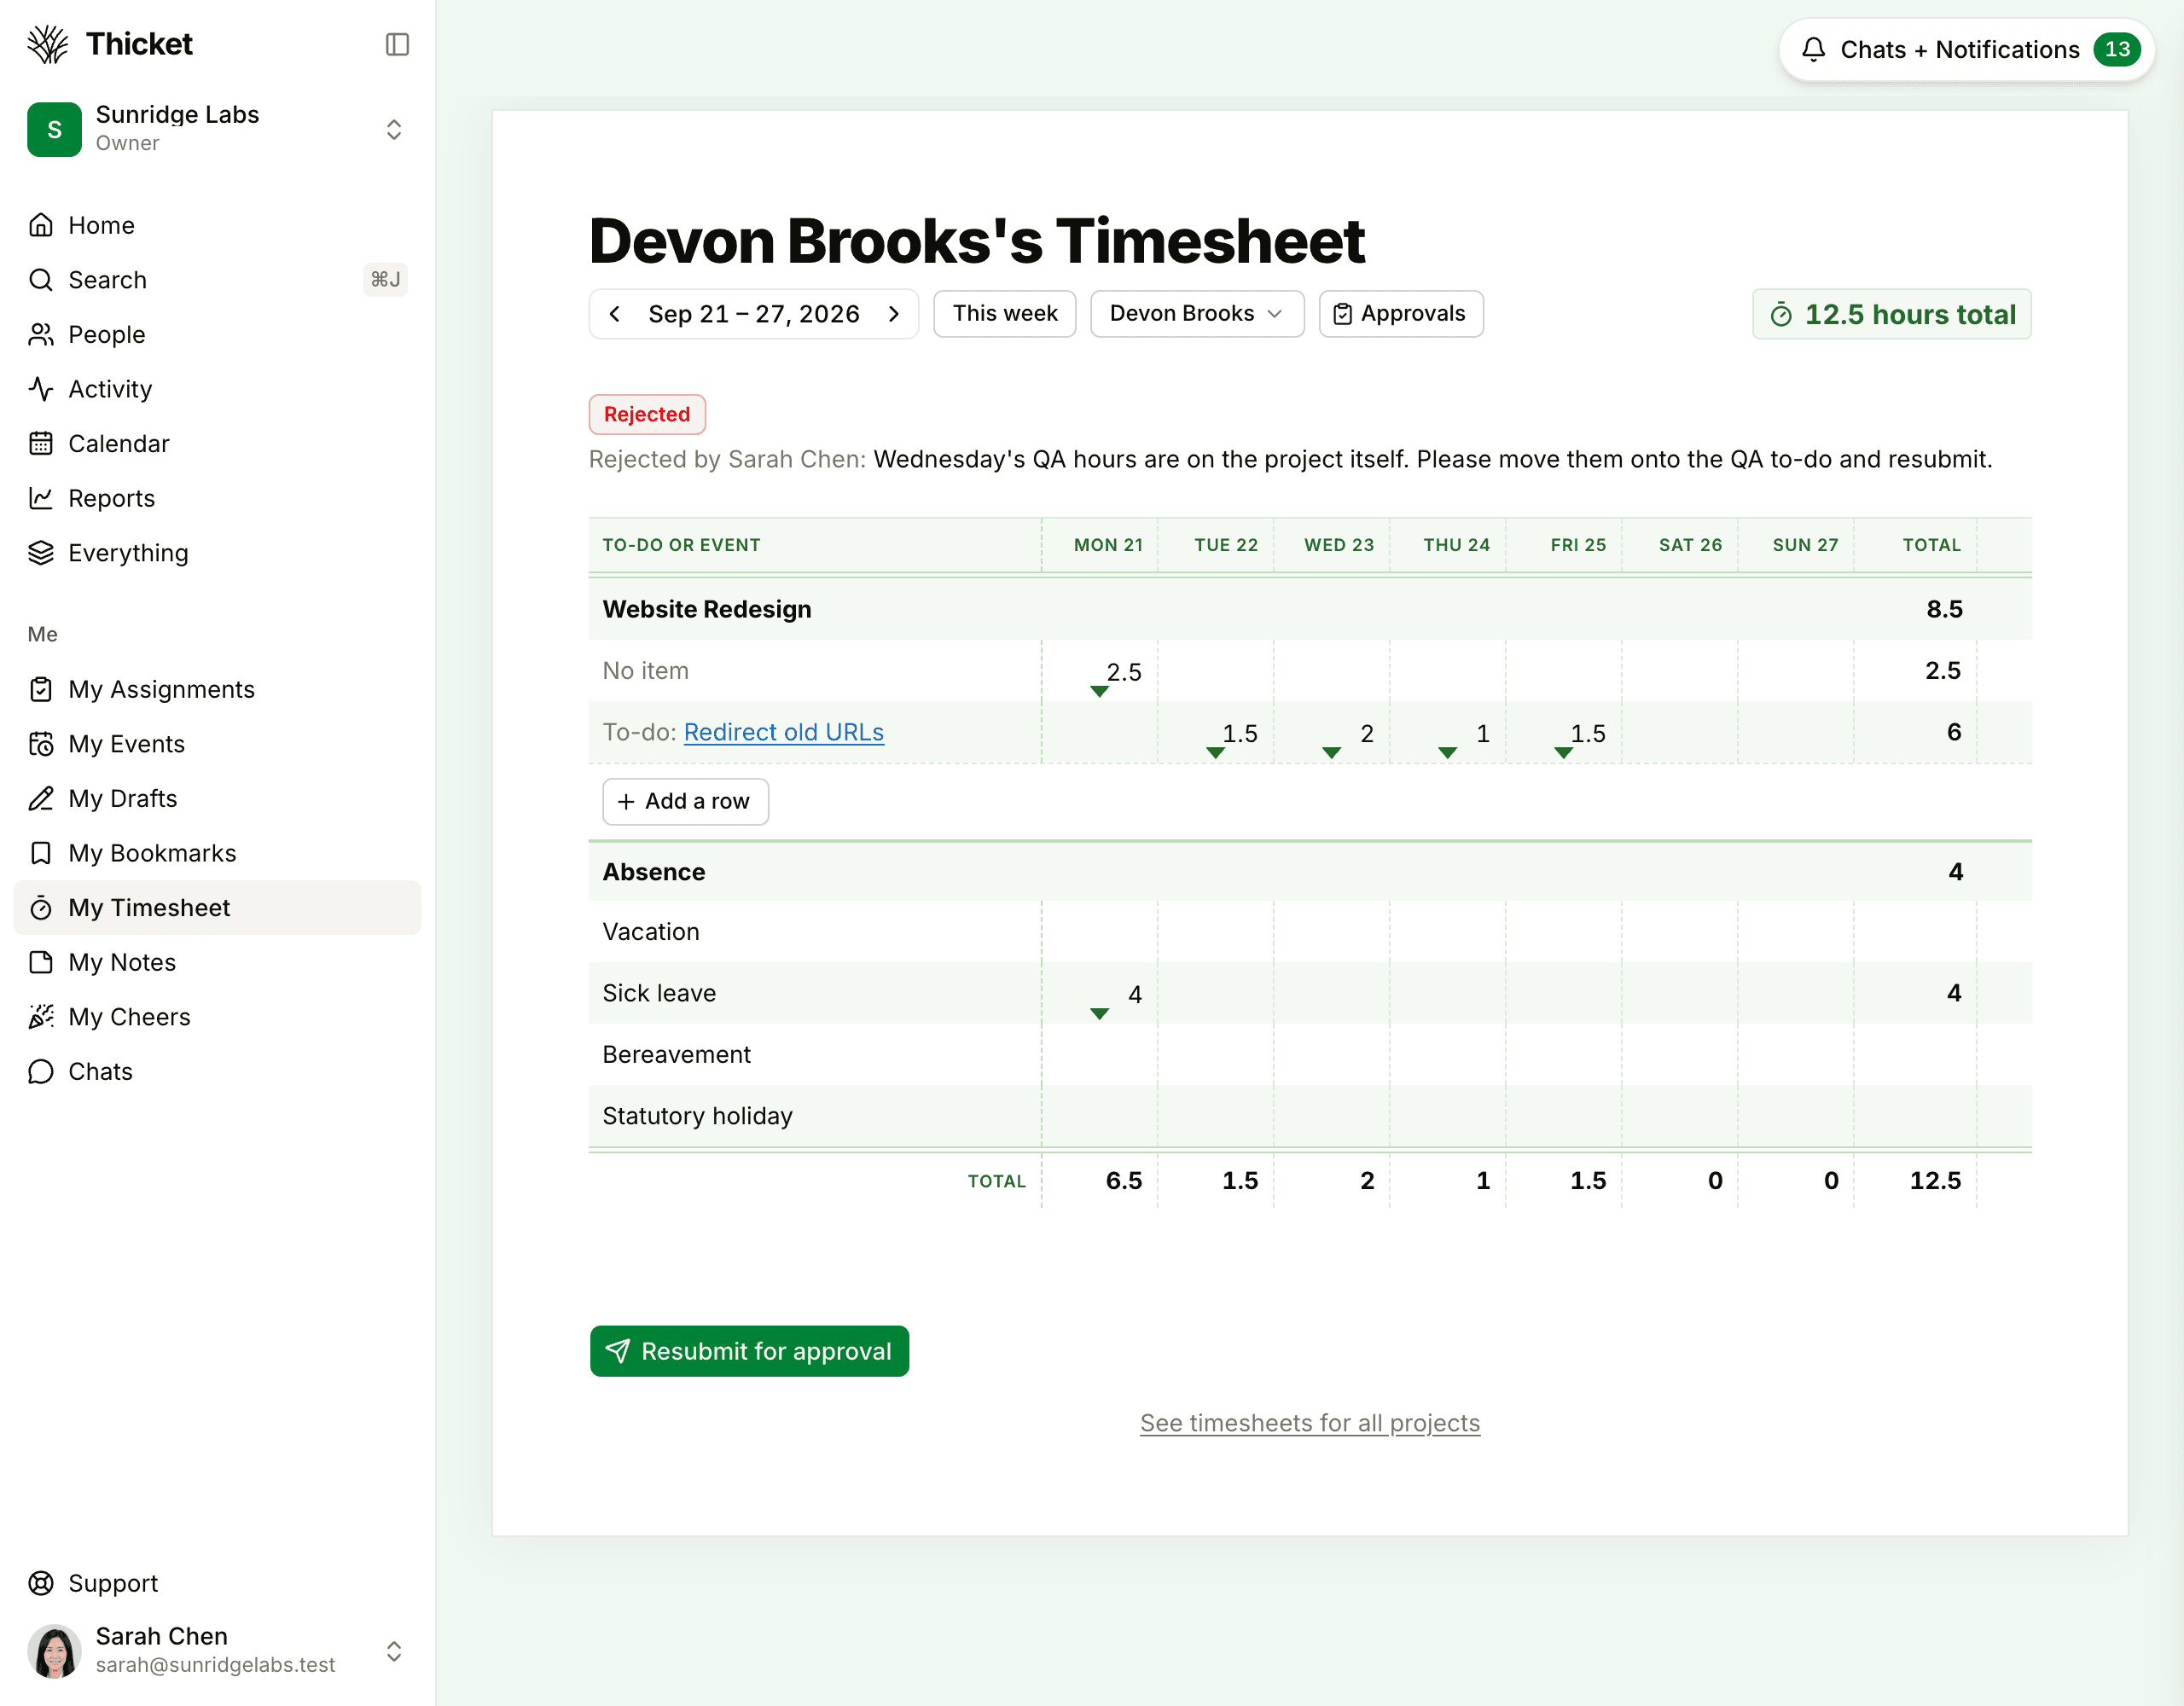Click the My Drafts pencil icon
The image size is (2184, 1706).
tap(41, 798)
